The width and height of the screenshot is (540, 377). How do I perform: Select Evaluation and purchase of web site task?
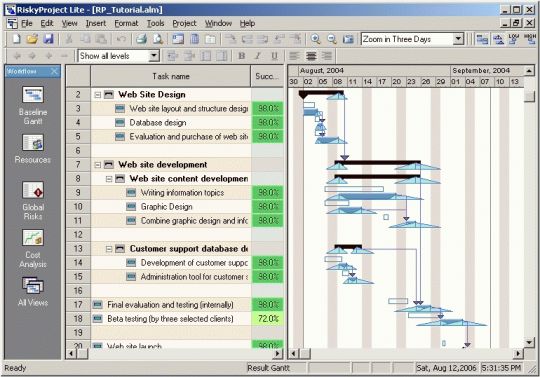189,137
